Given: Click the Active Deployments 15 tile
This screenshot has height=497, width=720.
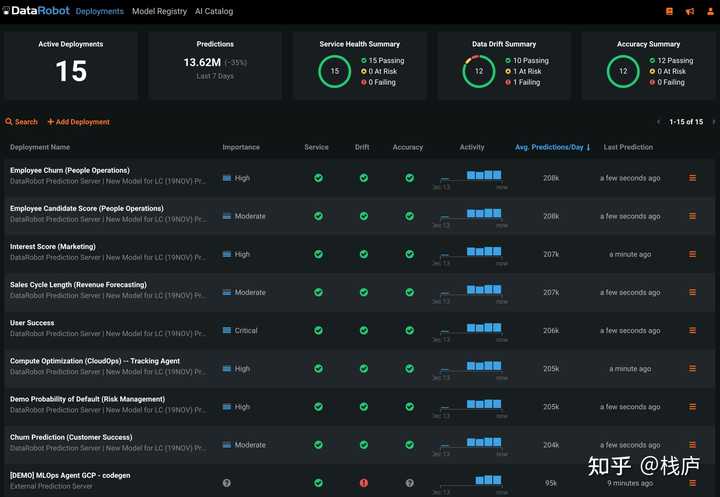Looking at the screenshot, I should 71,66.
